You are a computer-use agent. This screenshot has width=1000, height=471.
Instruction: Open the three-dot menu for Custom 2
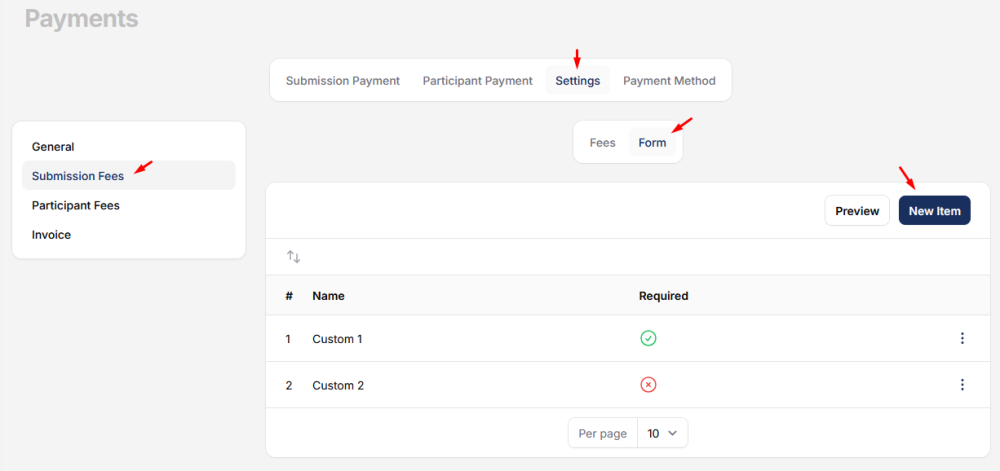[x=962, y=385]
